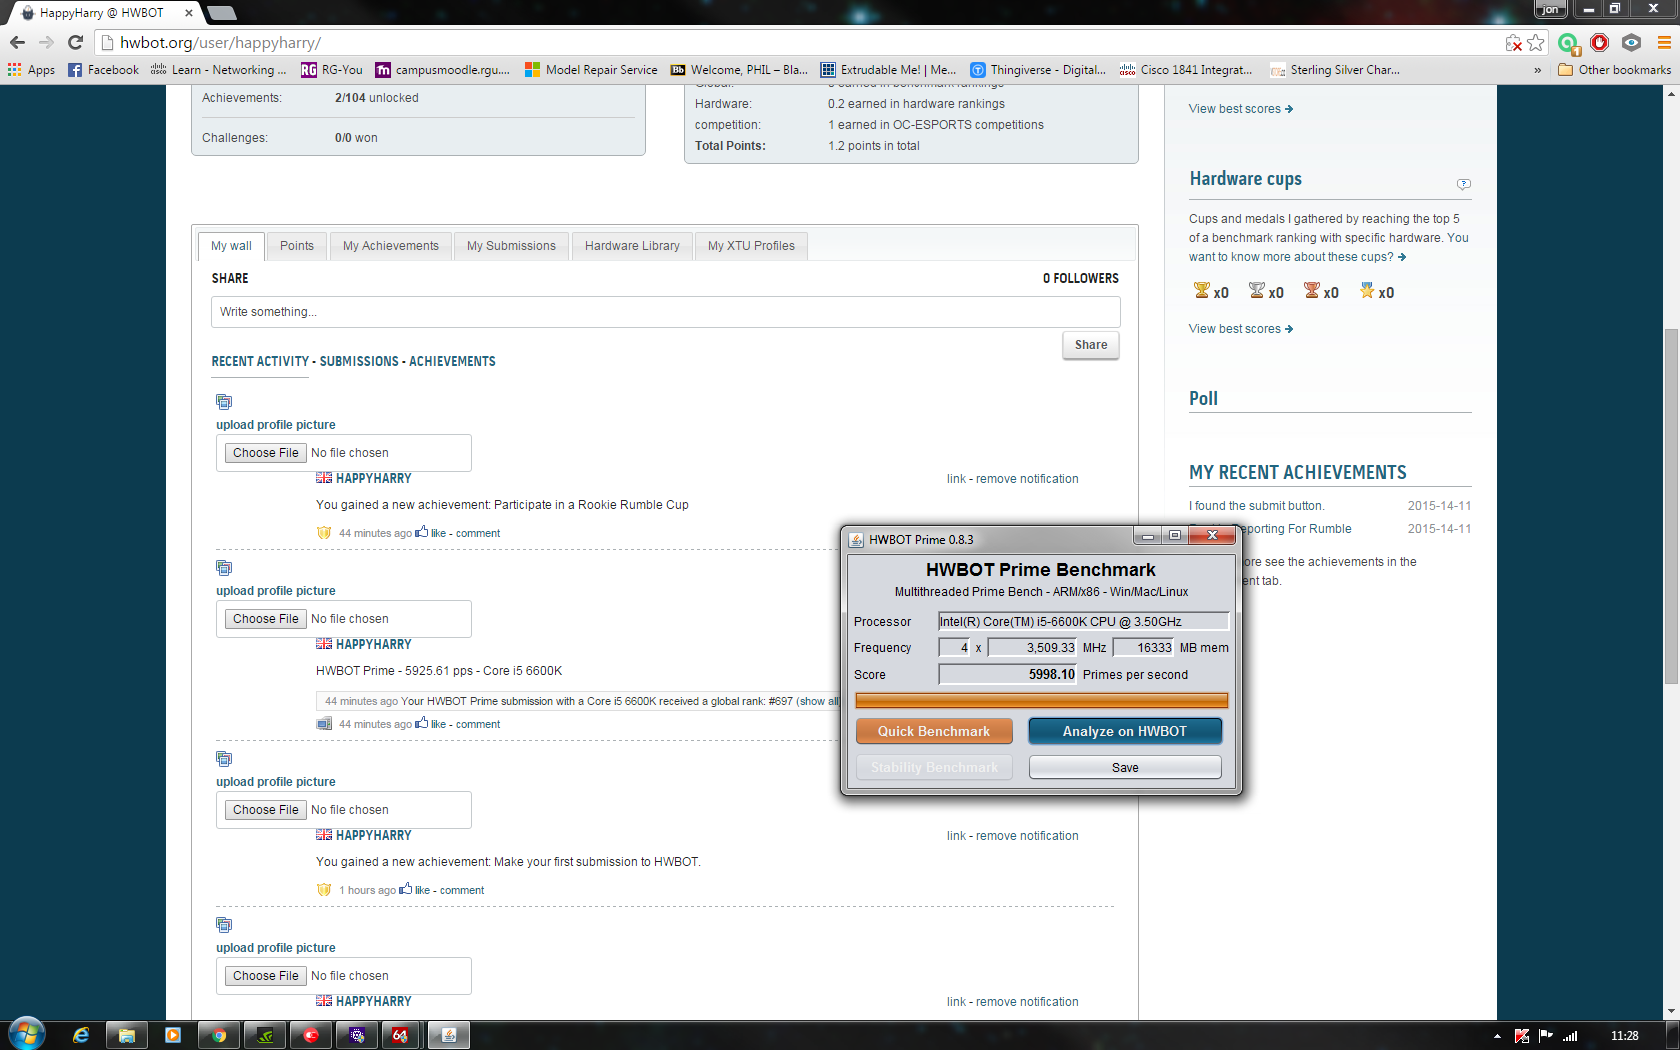Image resolution: width=1680 pixels, height=1050 pixels.
Task: Click the star medal cup icon
Action: [x=1366, y=291]
